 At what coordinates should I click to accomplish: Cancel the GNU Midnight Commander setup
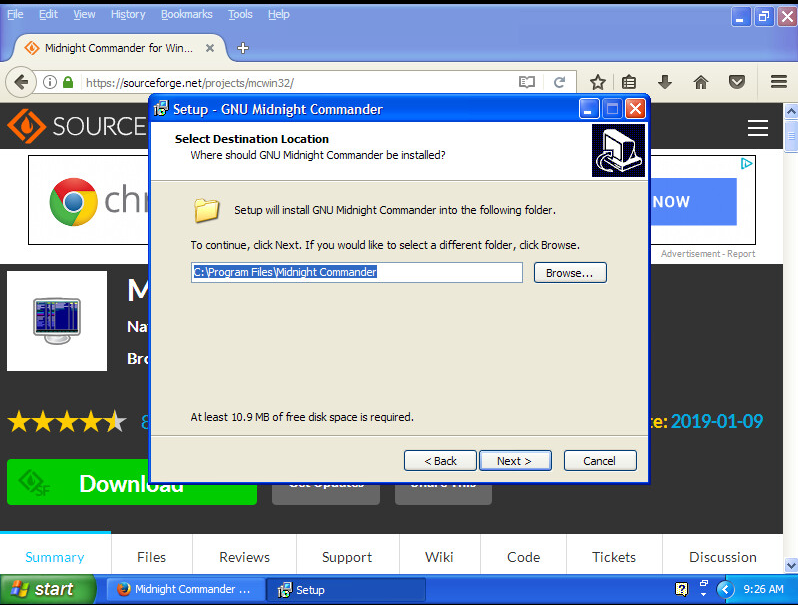pos(600,460)
